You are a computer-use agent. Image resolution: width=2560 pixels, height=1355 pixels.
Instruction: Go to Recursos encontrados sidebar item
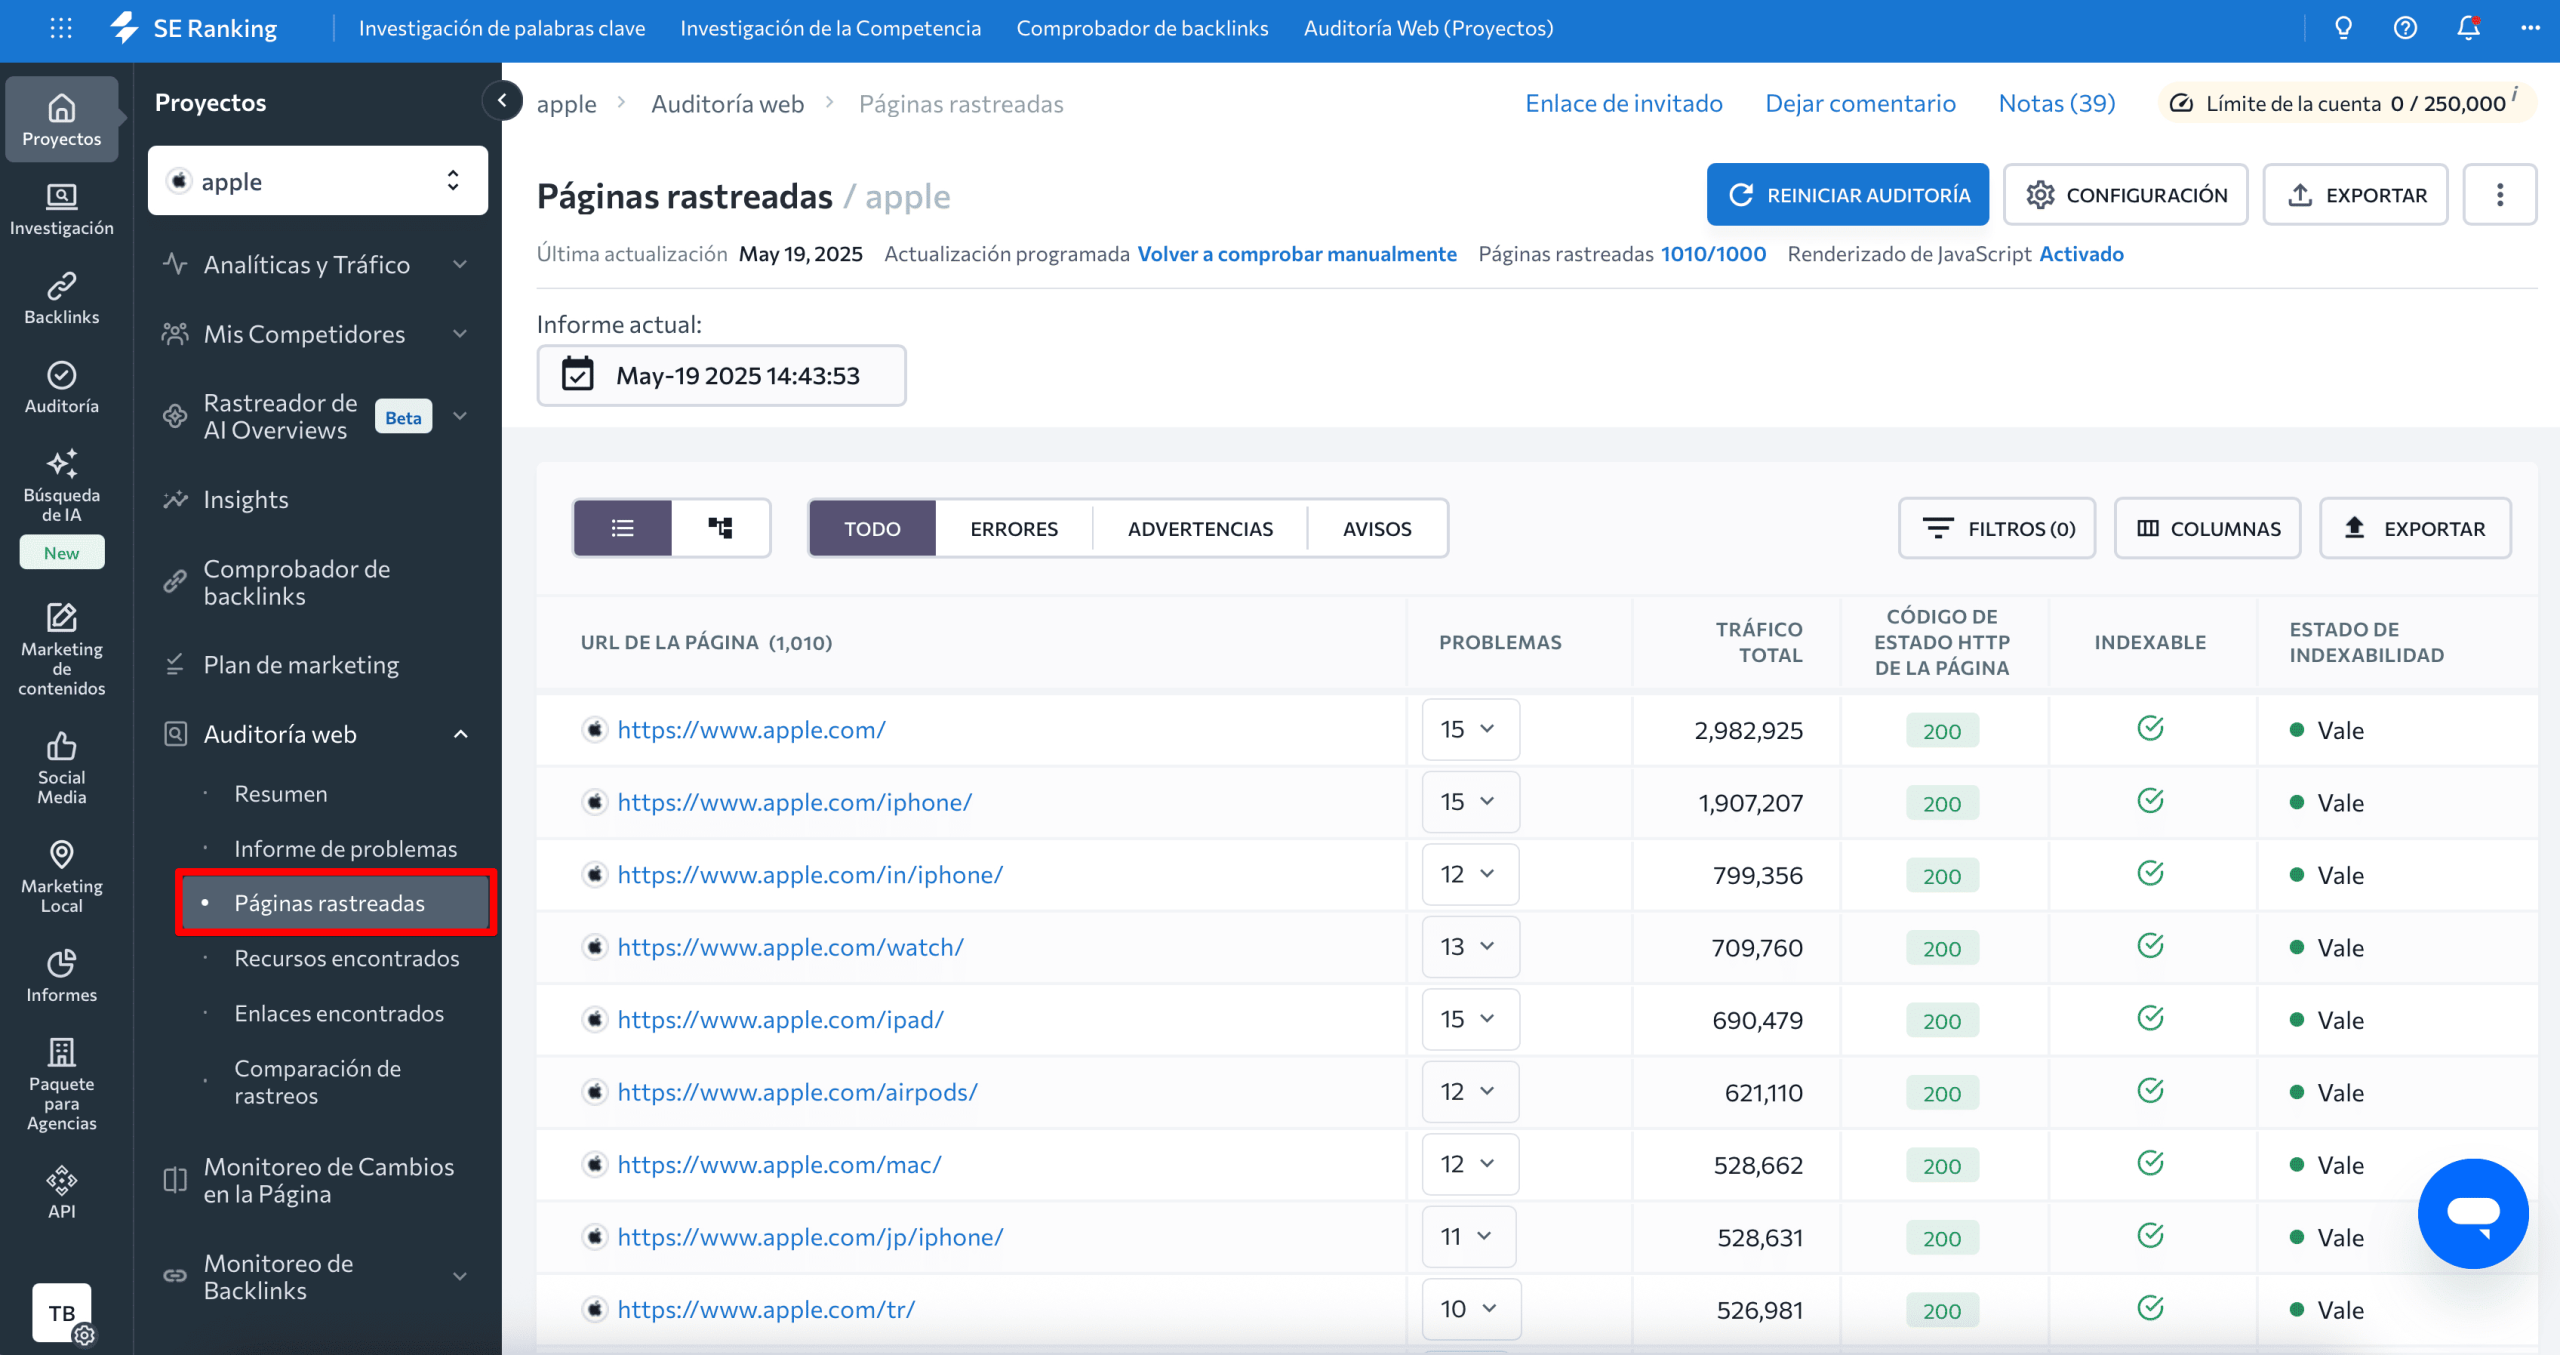[346, 957]
